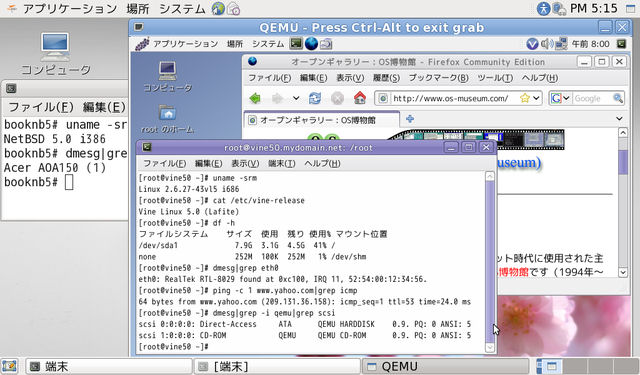Launch host web browser globe icon
The image size is (640, 375).
tap(218, 9)
